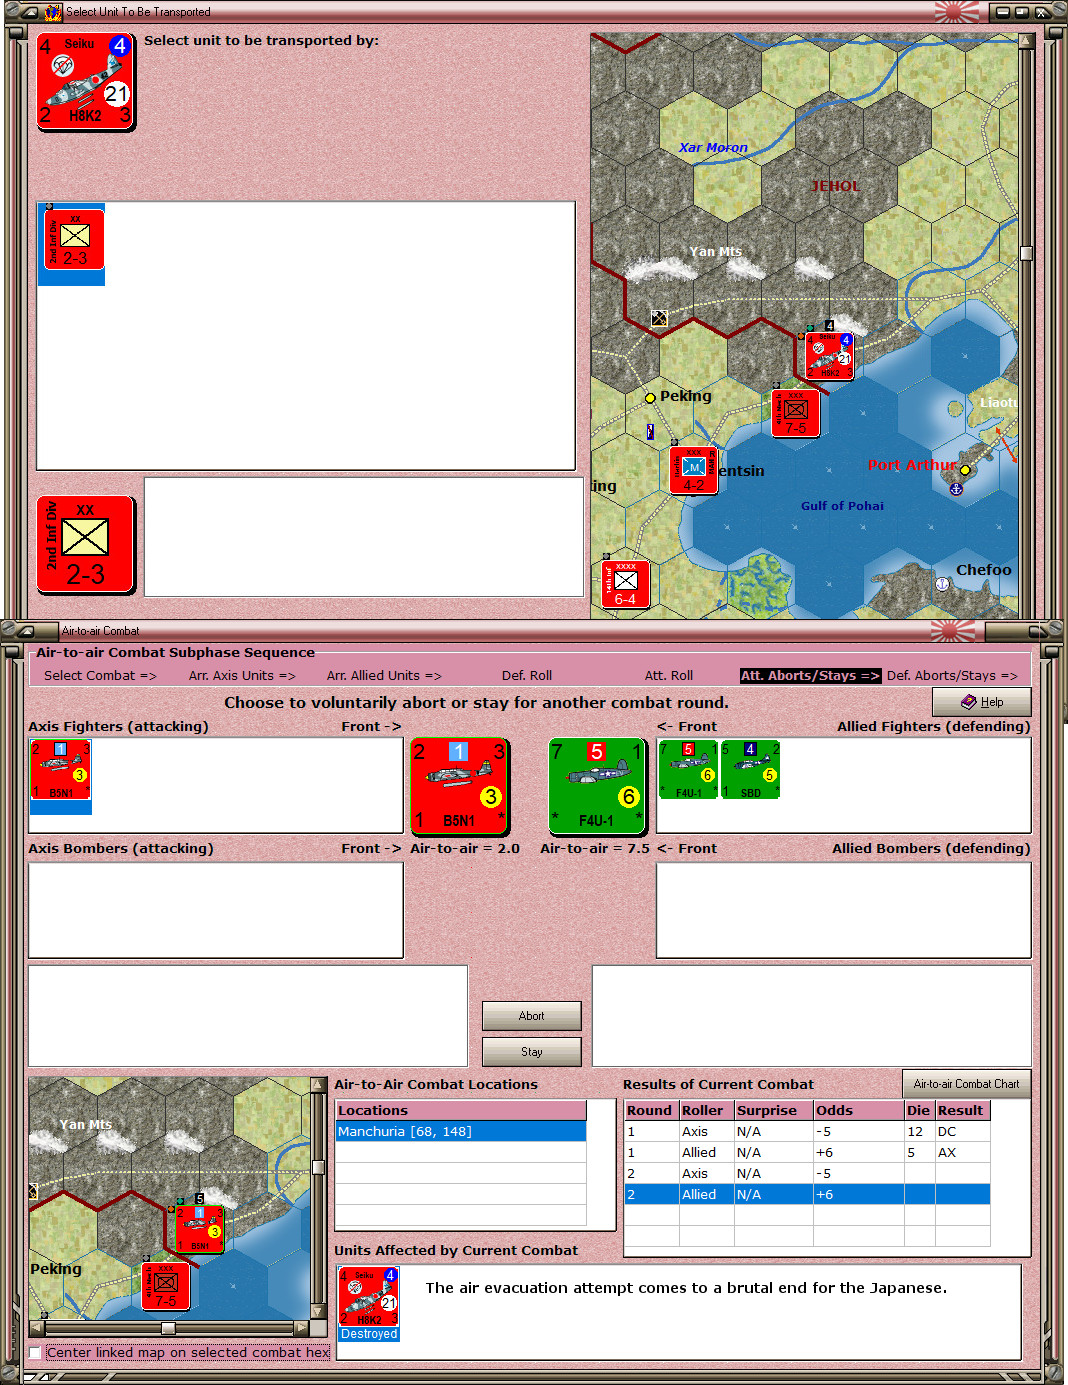Click the H8K2 Seiku transport unit counter
Screen dimensions: 1068x1385
[86, 81]
